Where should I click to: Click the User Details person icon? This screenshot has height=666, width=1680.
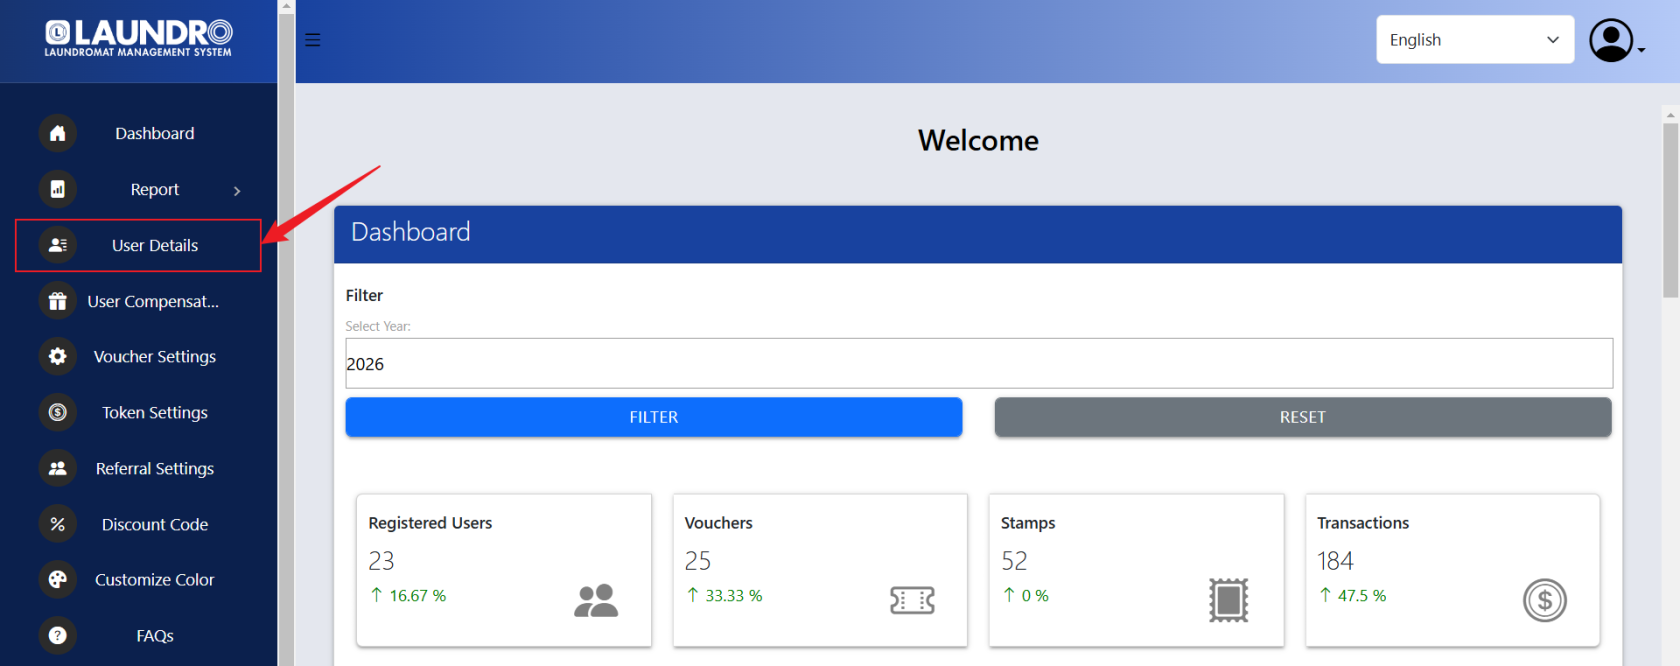(58, 245)
